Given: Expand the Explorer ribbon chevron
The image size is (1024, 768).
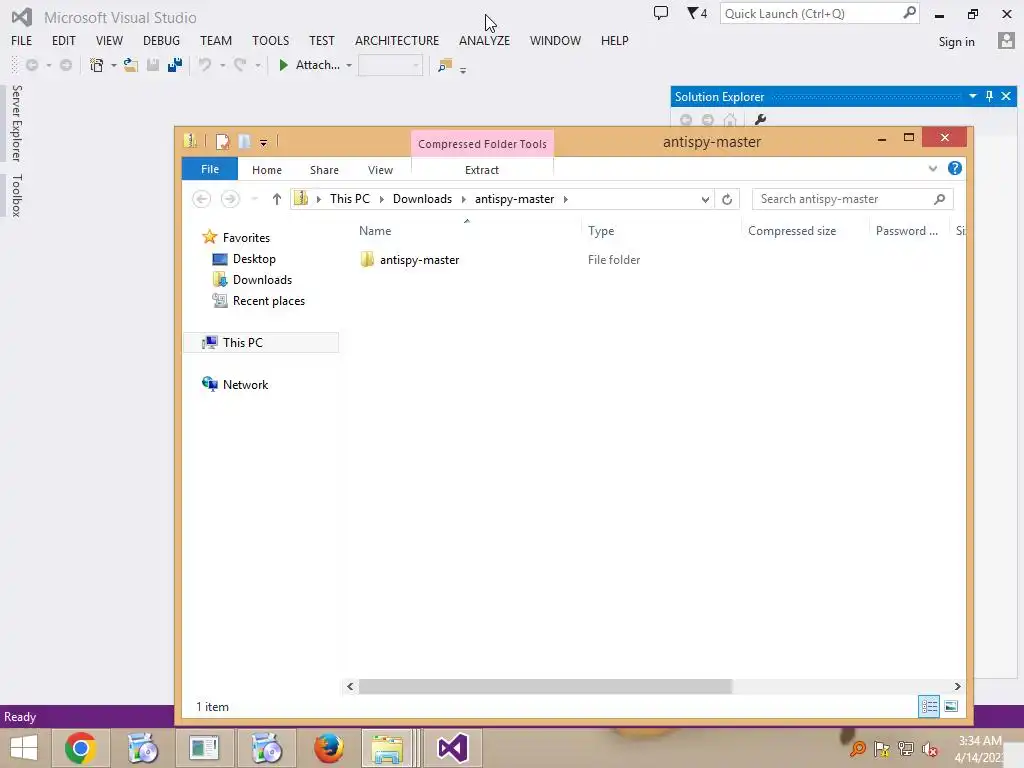Looking at the screenshot, I should [933, 168].
